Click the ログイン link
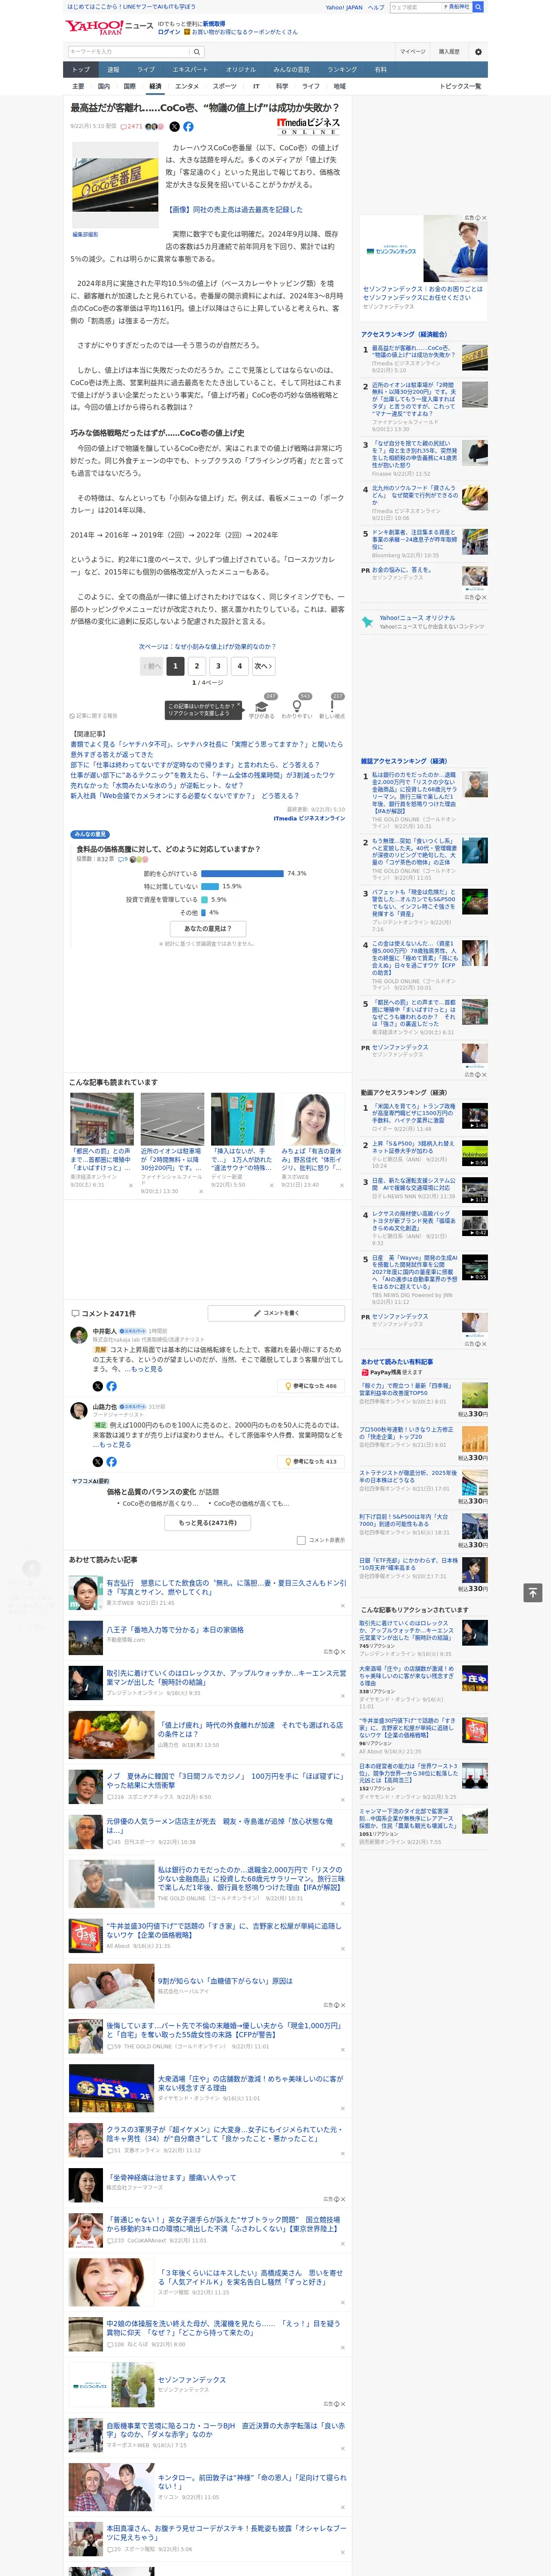Viewport: 551px width, 2576px height. pos(169,32)
